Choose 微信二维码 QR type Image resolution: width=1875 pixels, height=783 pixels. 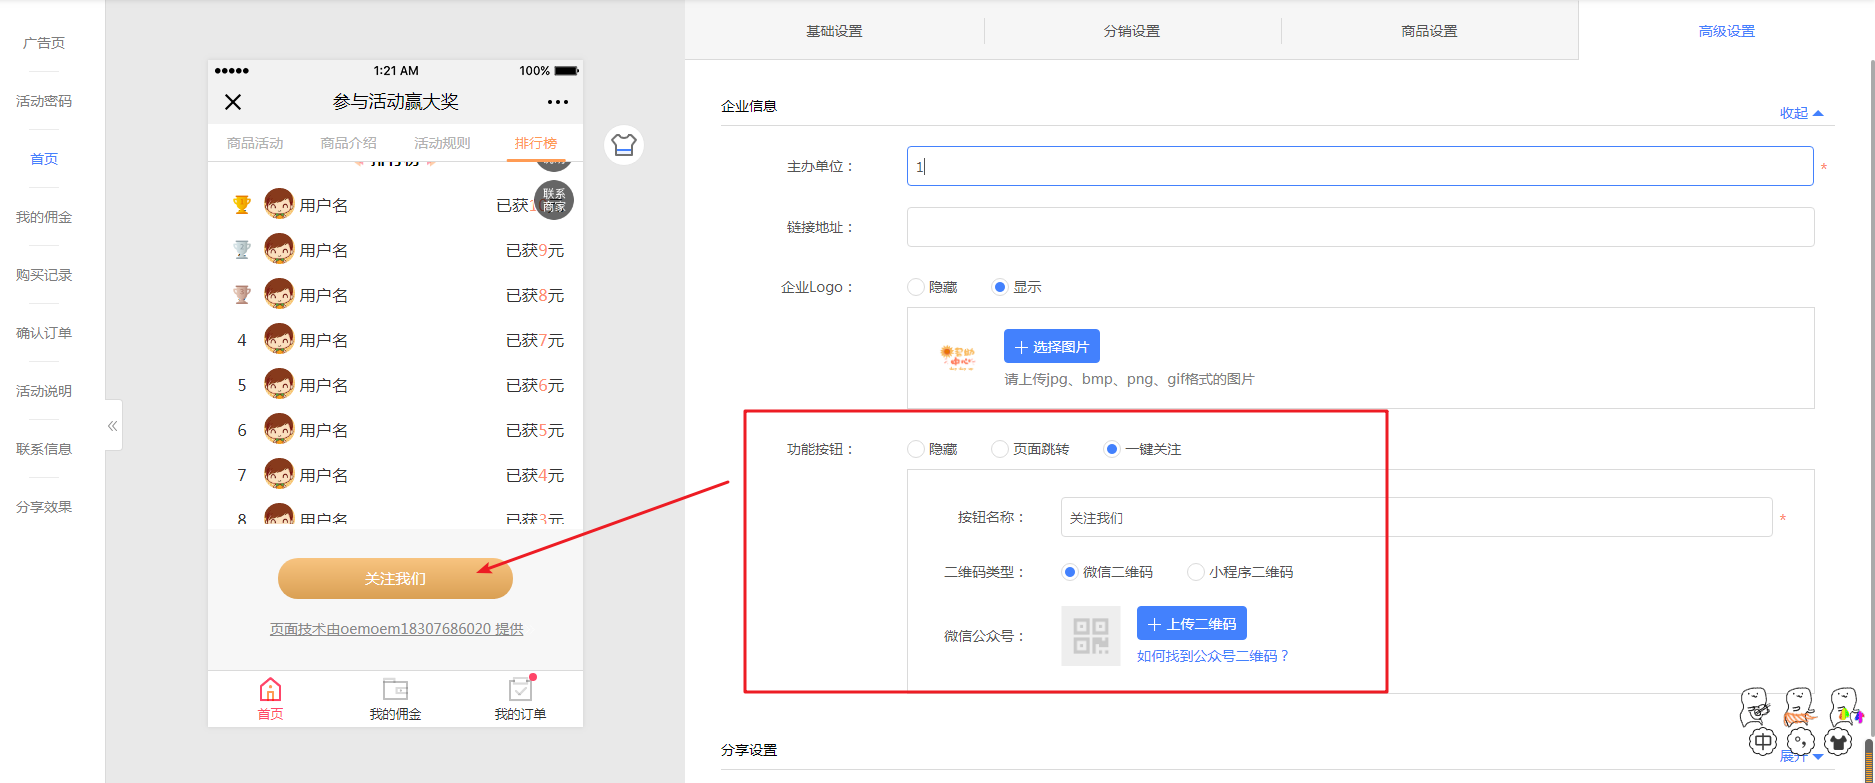coord(1069,572)
